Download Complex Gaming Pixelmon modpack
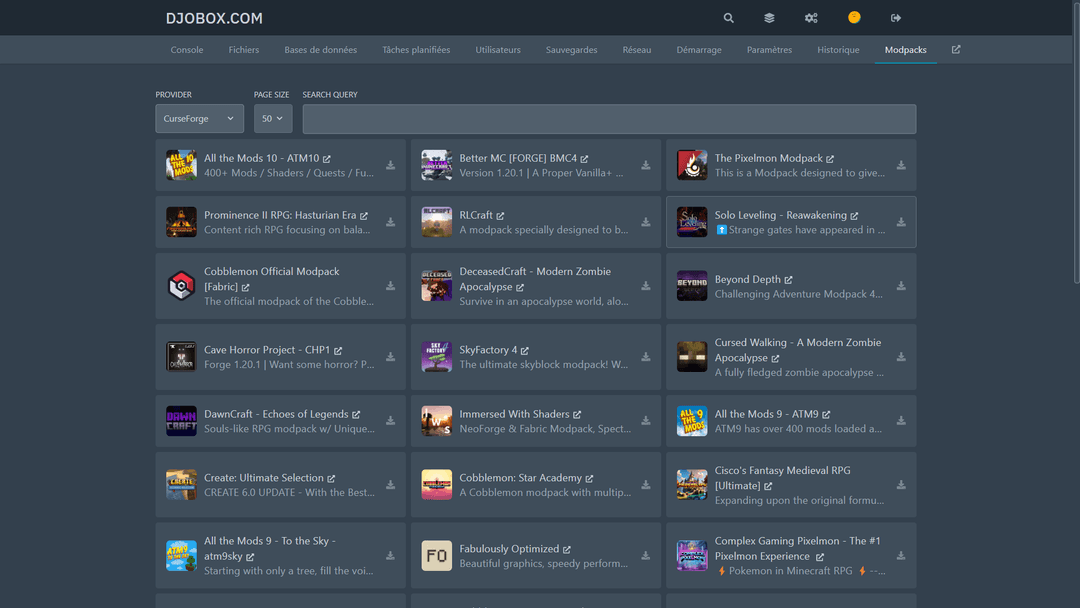Image resolution: width=1080 pixels, height=608 pixels. [901, 556]
